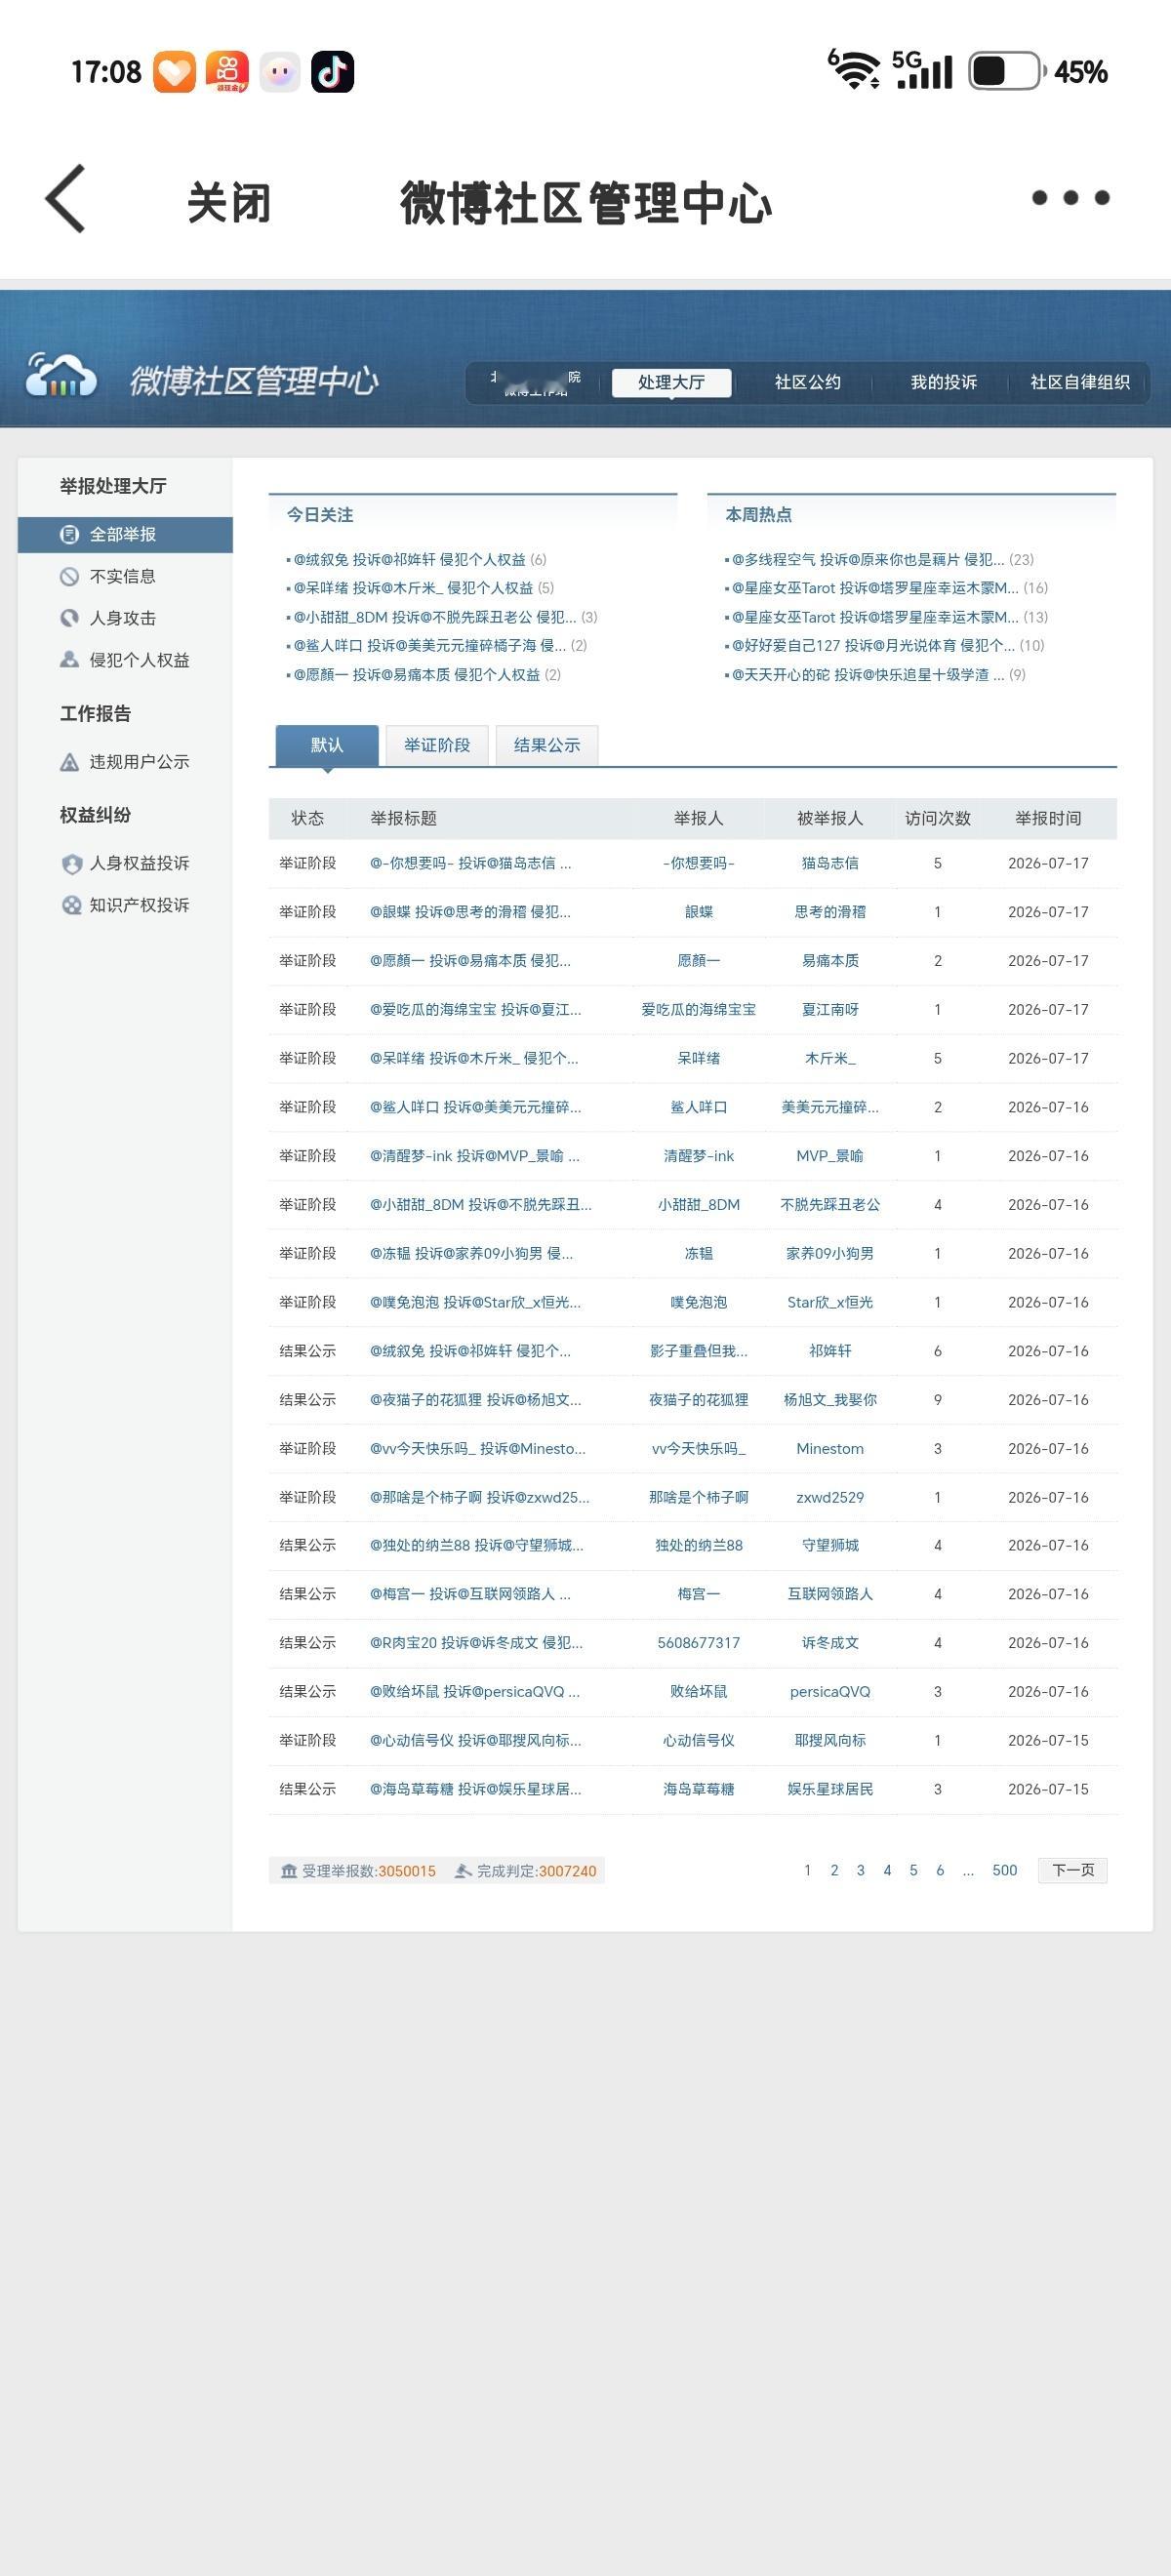Click the 人身攻击 sidebar icon
The width and height of the screenshot is (1171, 2576).
tap(69, 618)
